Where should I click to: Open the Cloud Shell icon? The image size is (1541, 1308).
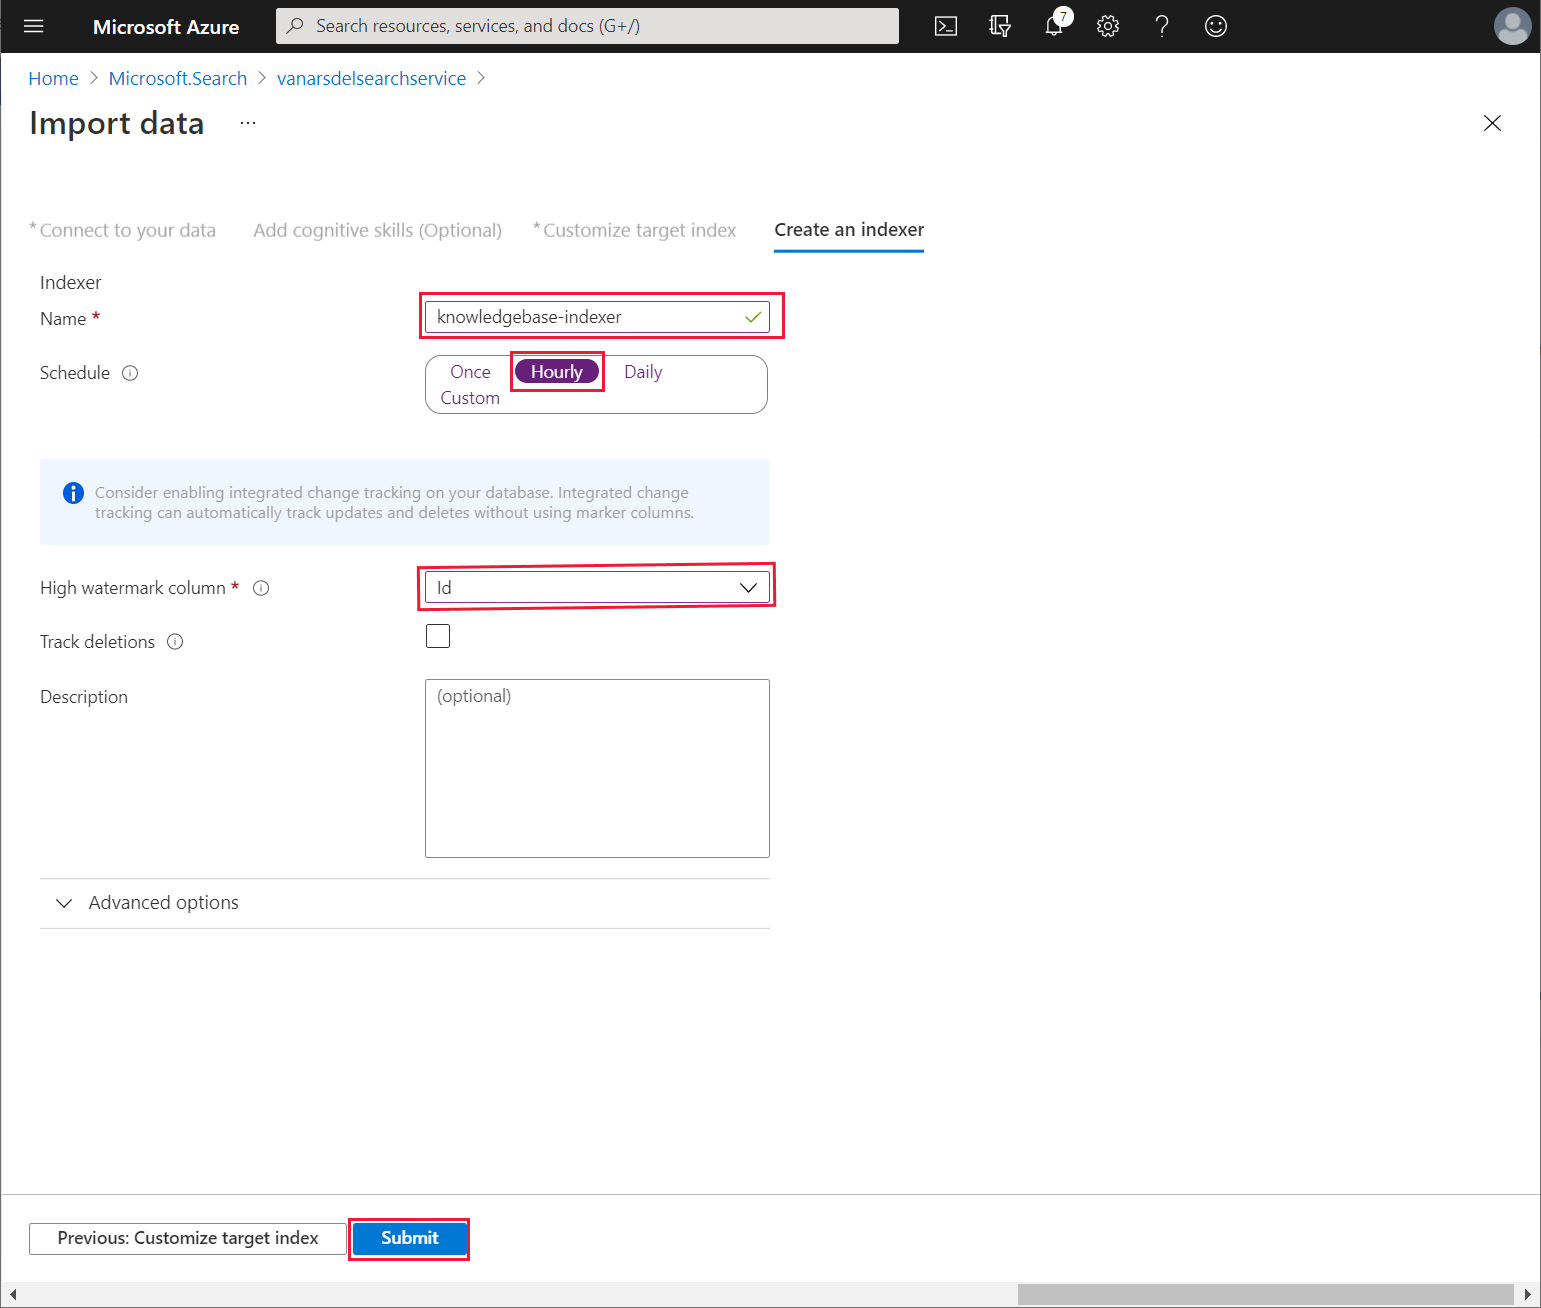tap(946, 26)
